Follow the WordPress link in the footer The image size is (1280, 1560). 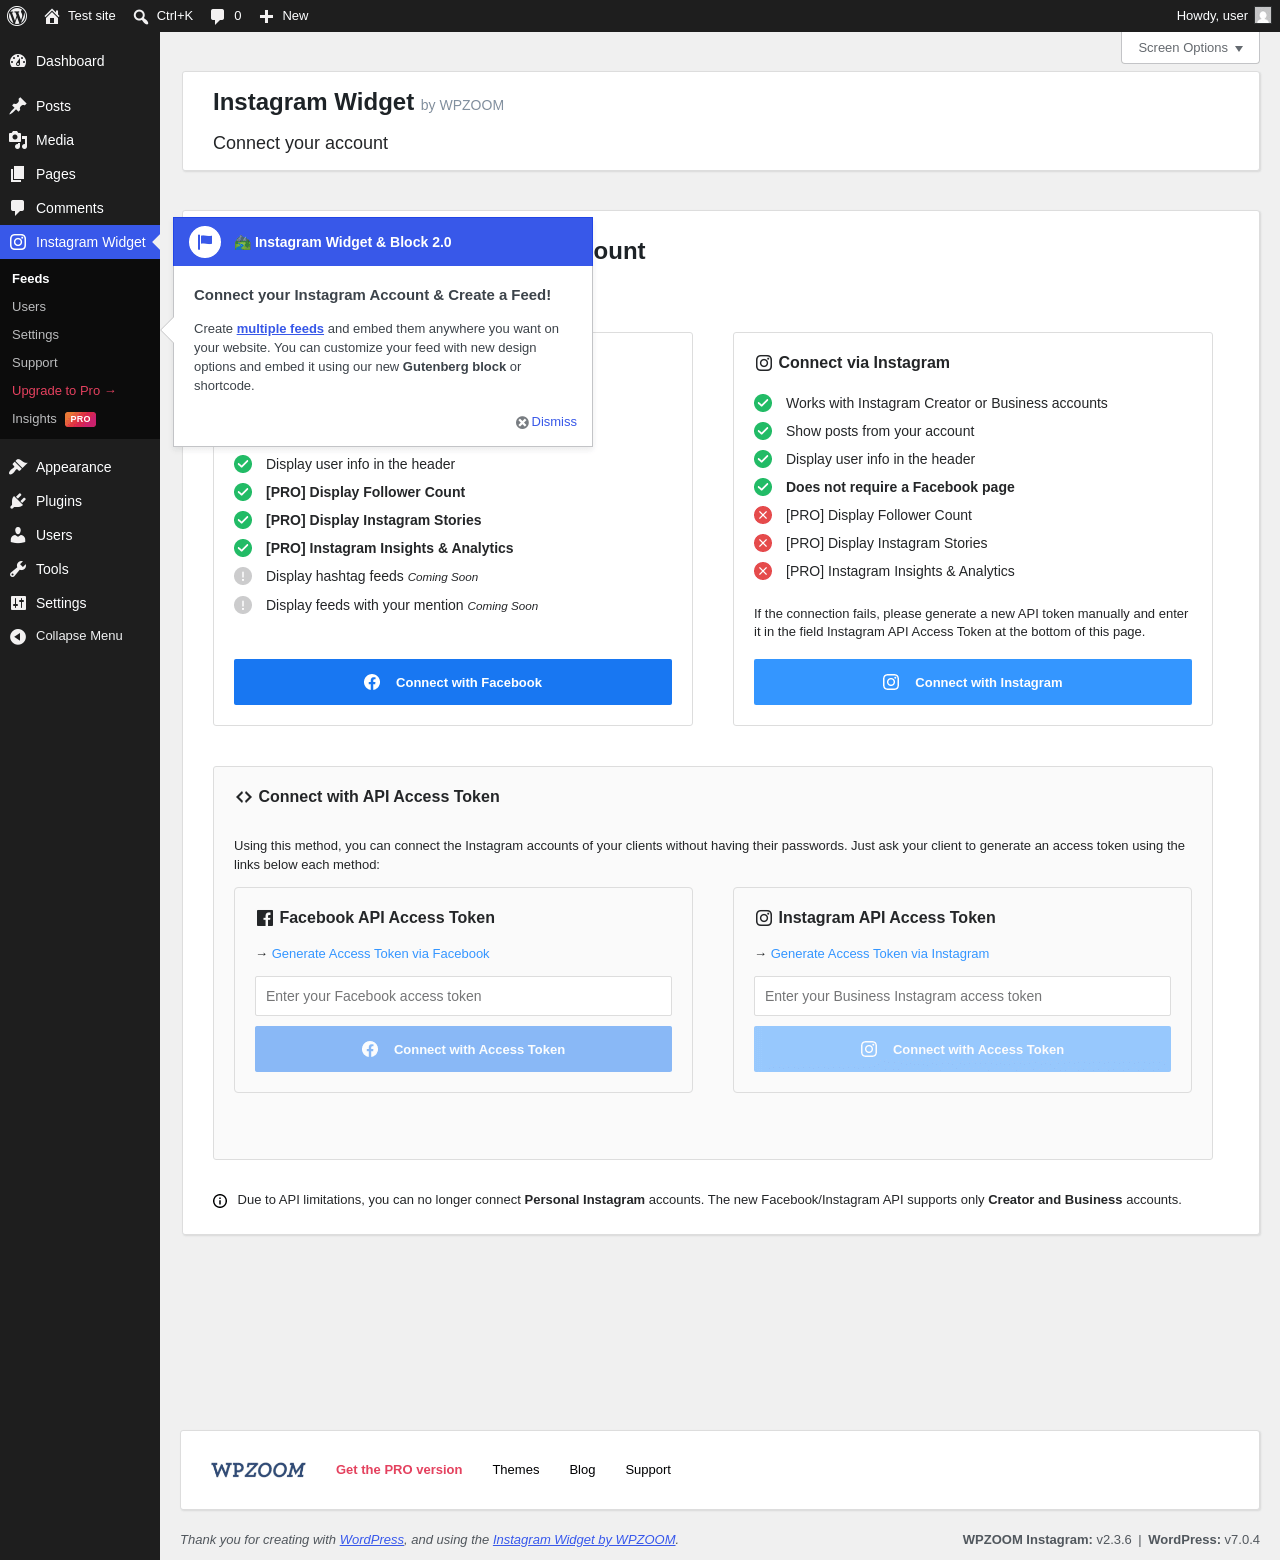click(x=372, y=1540)
